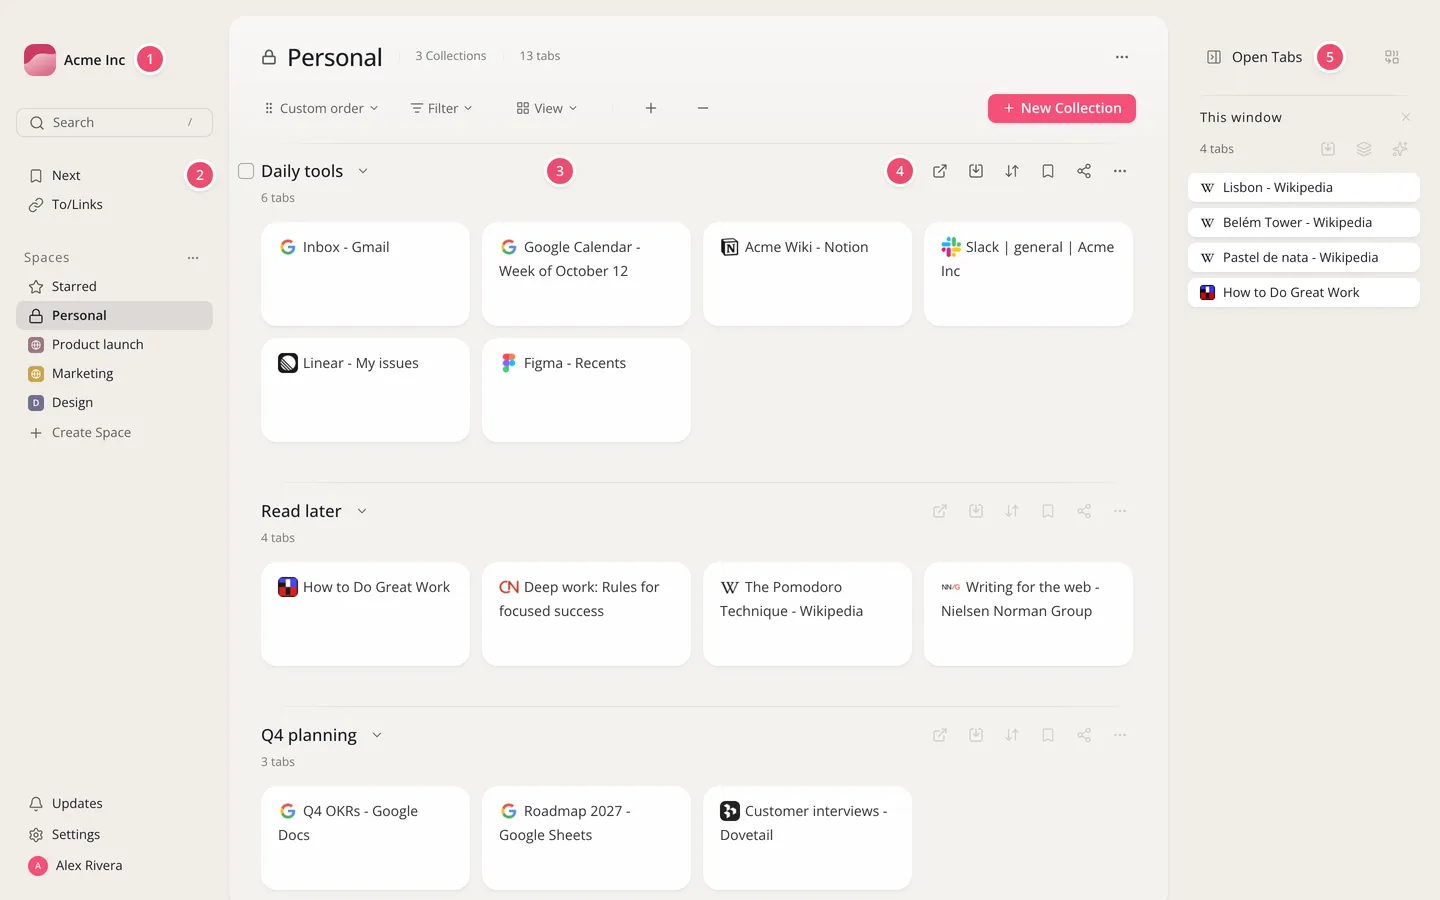The height and width of the screenshot is (900, 1440).
Task: Open more options for Q4 planning
Action: point(1120,735)
